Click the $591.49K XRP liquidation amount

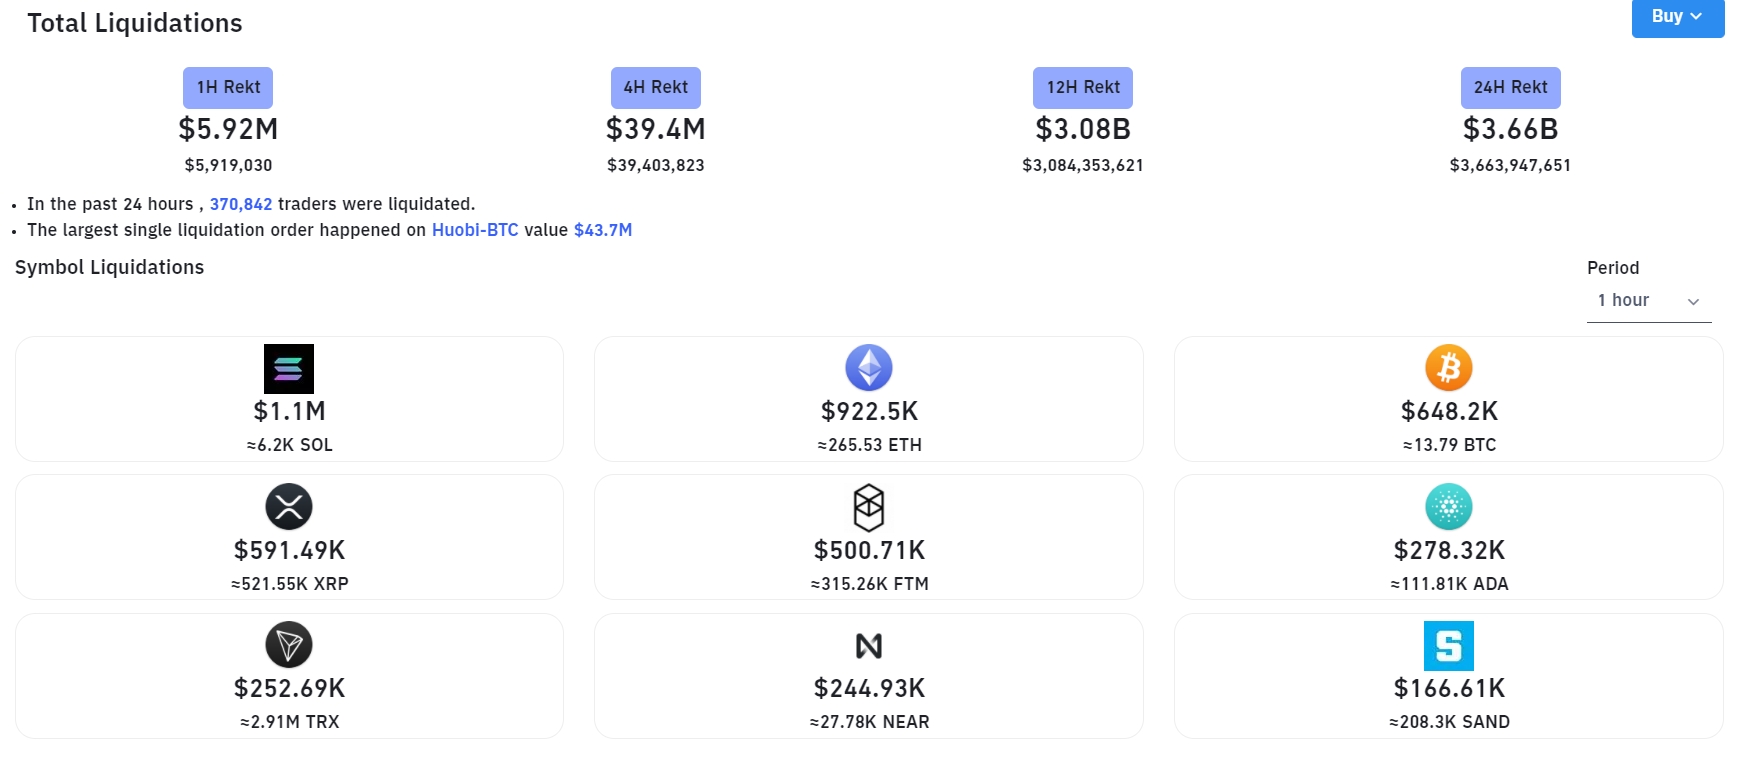pyautogui.click(x=289, y=550)
